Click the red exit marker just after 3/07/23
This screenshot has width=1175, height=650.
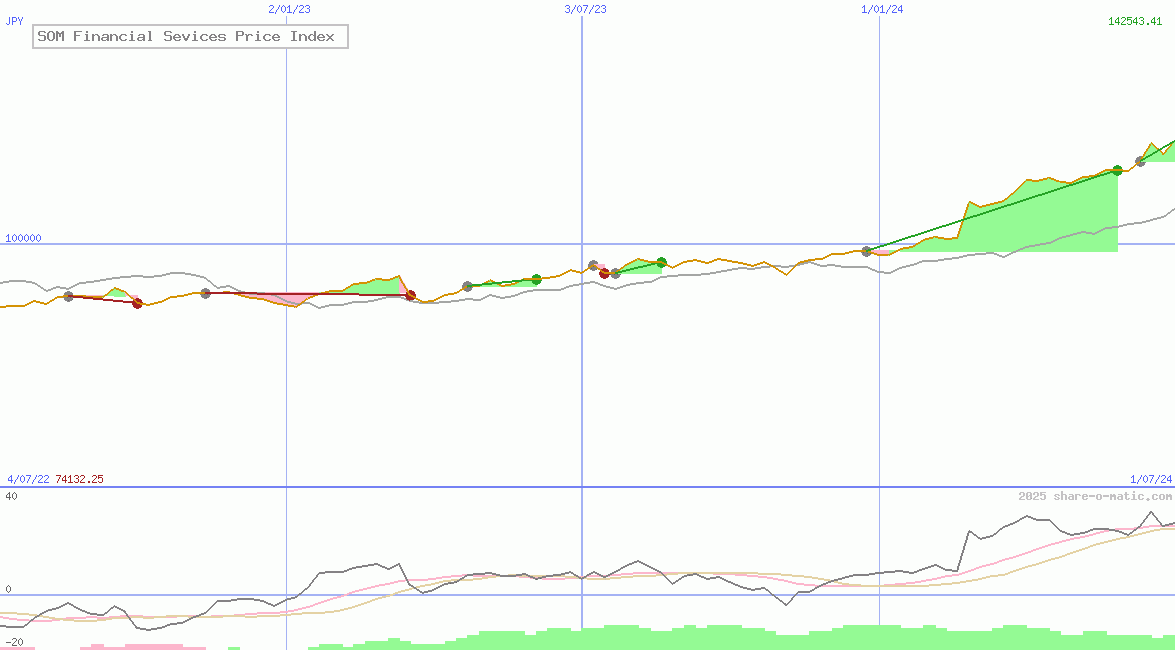point(604,273)
